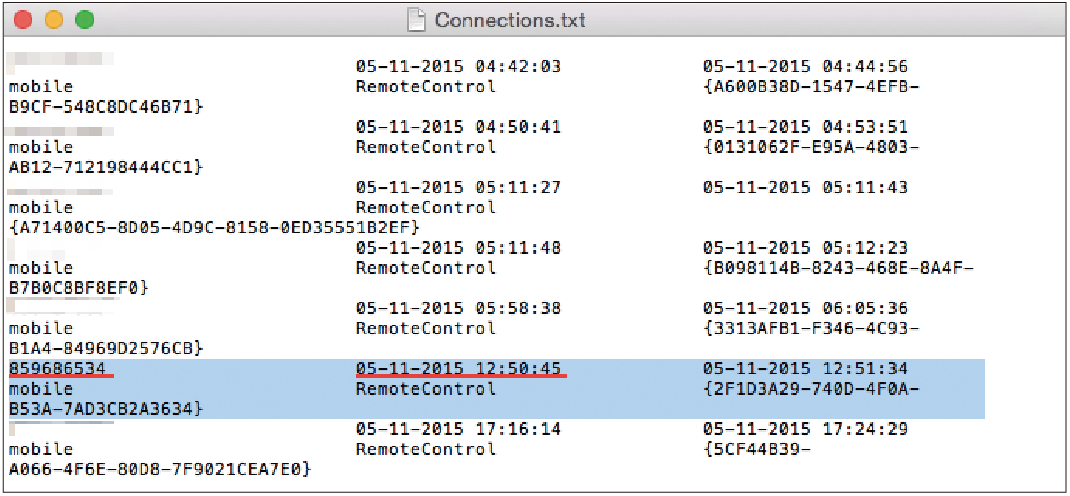This screenshot has width=1070, height=496.
Task: Click the GUID {B098114B-8243-468E-8A4F-
Action: pyautogui.click(x=837, y=268)
